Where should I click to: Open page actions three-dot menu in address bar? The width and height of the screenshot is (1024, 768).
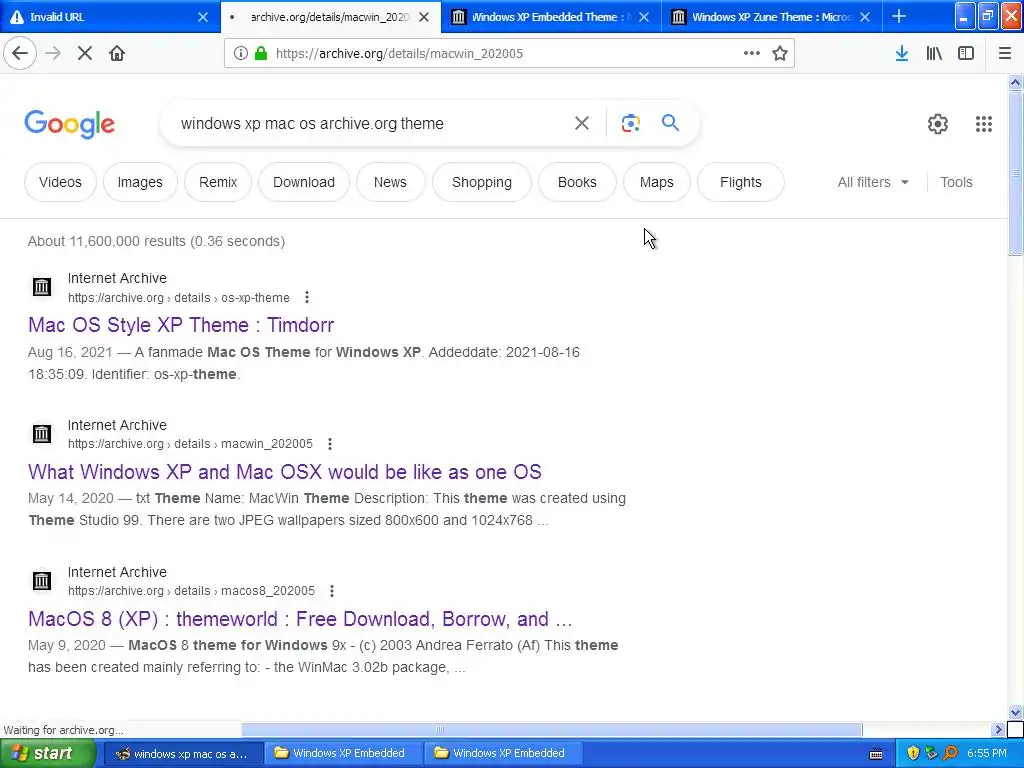click(752, 54)
